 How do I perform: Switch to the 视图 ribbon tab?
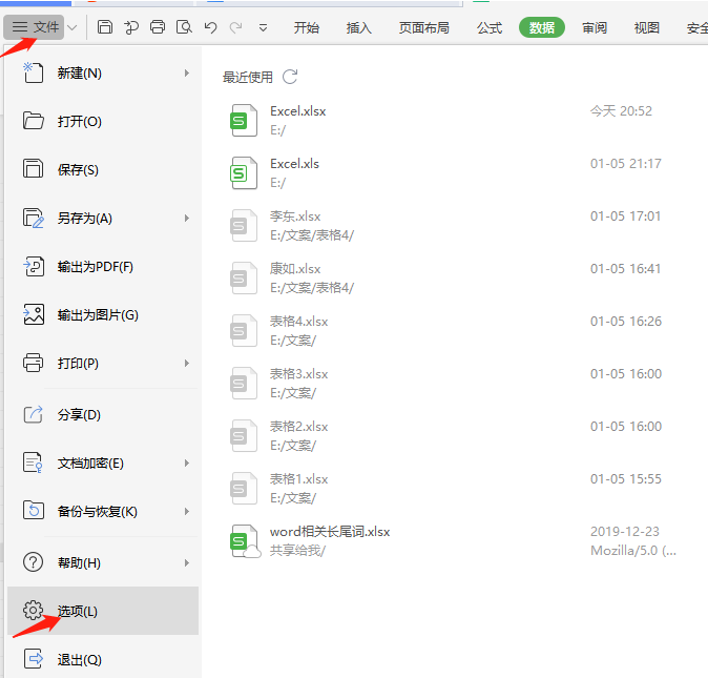pos(647,28)
